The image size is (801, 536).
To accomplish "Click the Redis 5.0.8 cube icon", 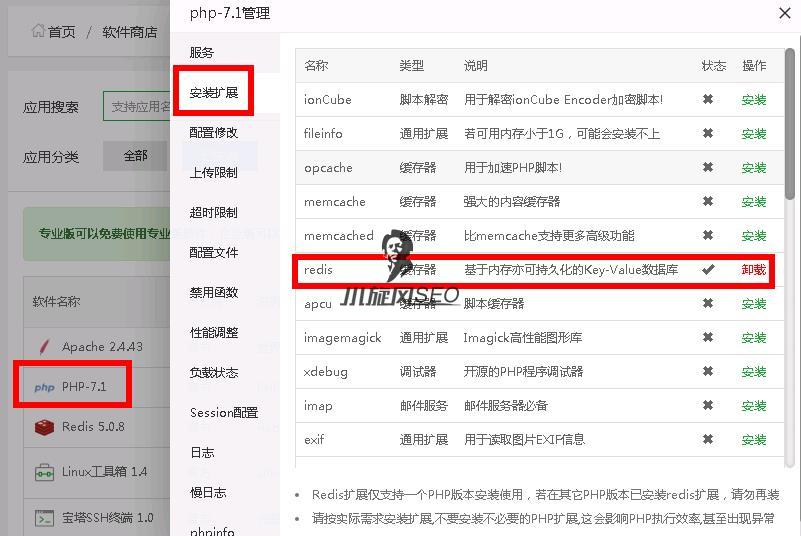I will [x=44, y=427].
